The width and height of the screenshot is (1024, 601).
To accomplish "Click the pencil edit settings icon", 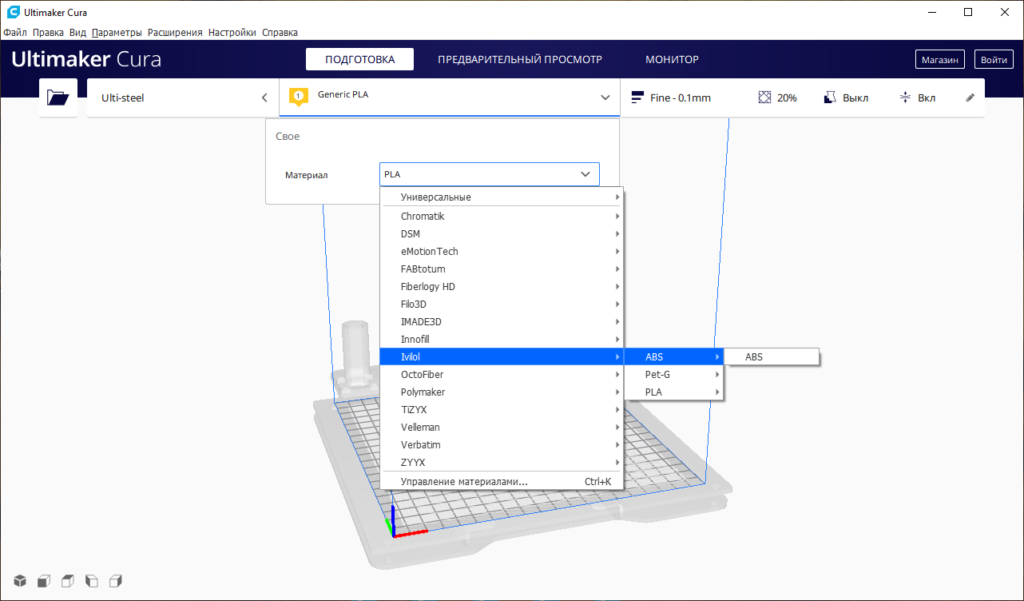I will point(969,98).
